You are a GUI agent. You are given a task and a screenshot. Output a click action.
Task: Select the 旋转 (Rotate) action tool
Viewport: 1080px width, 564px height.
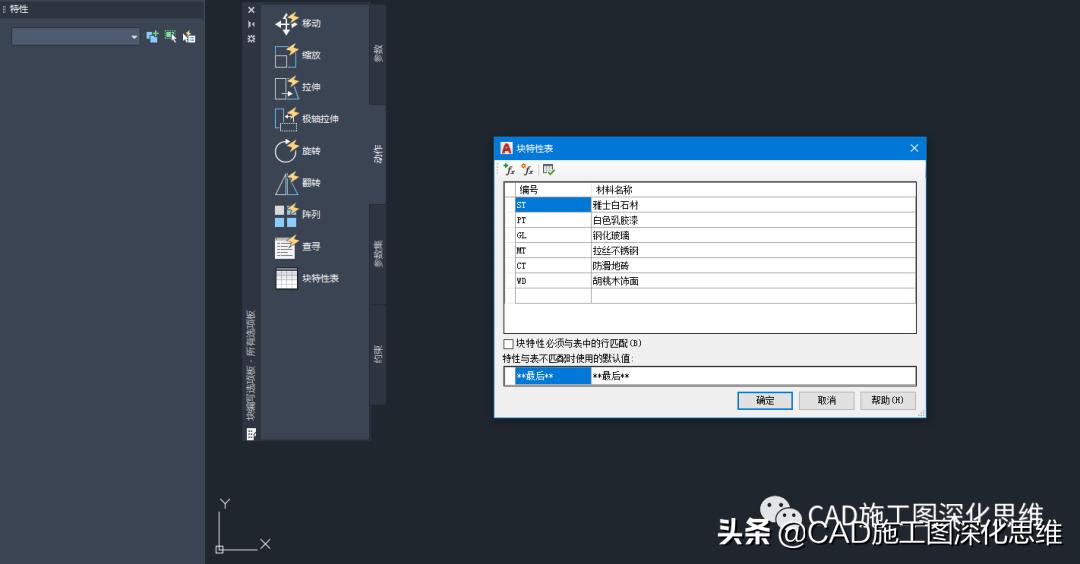(298, 151)
